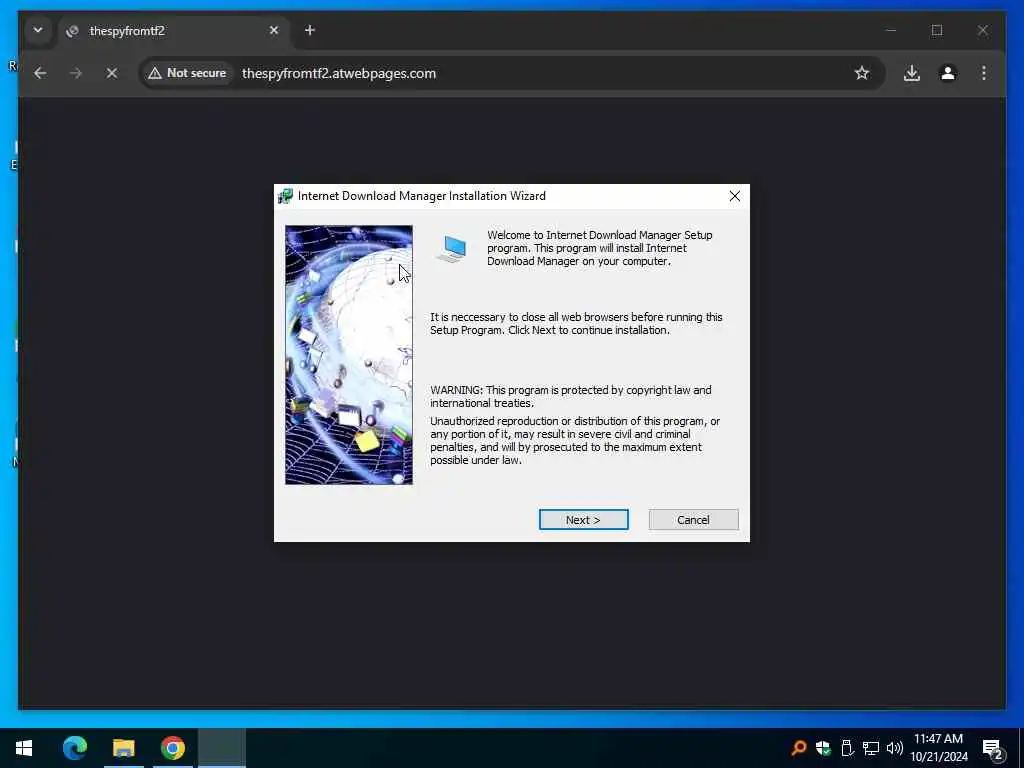Select the active installer taskbar button
Image resolution: width=1024 pixels, height=768 pixels.
pyautogui.click(x=222, y=748)
